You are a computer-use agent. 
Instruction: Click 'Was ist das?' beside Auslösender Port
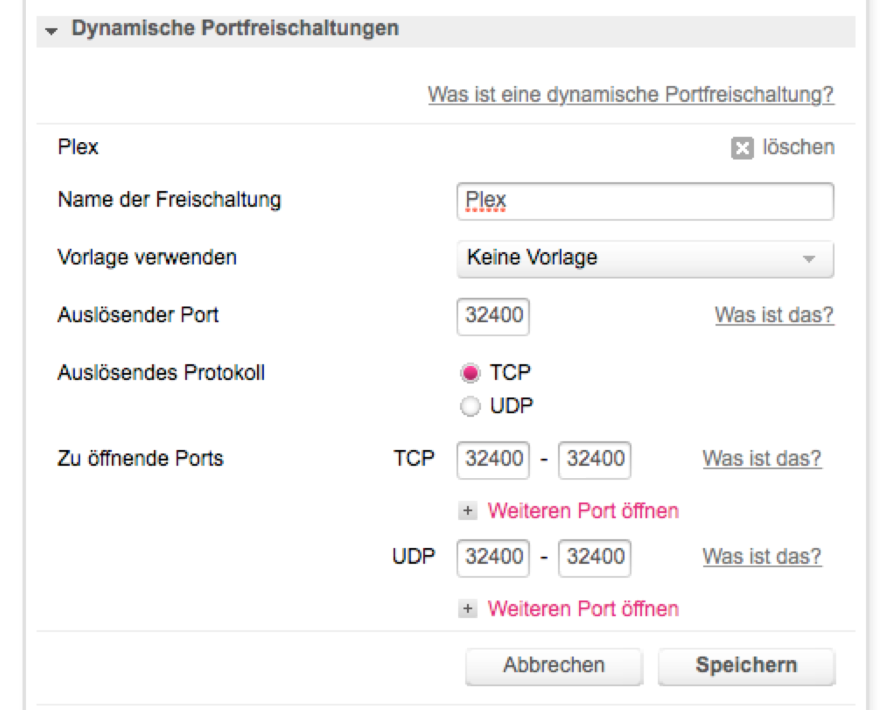point(774,315)
